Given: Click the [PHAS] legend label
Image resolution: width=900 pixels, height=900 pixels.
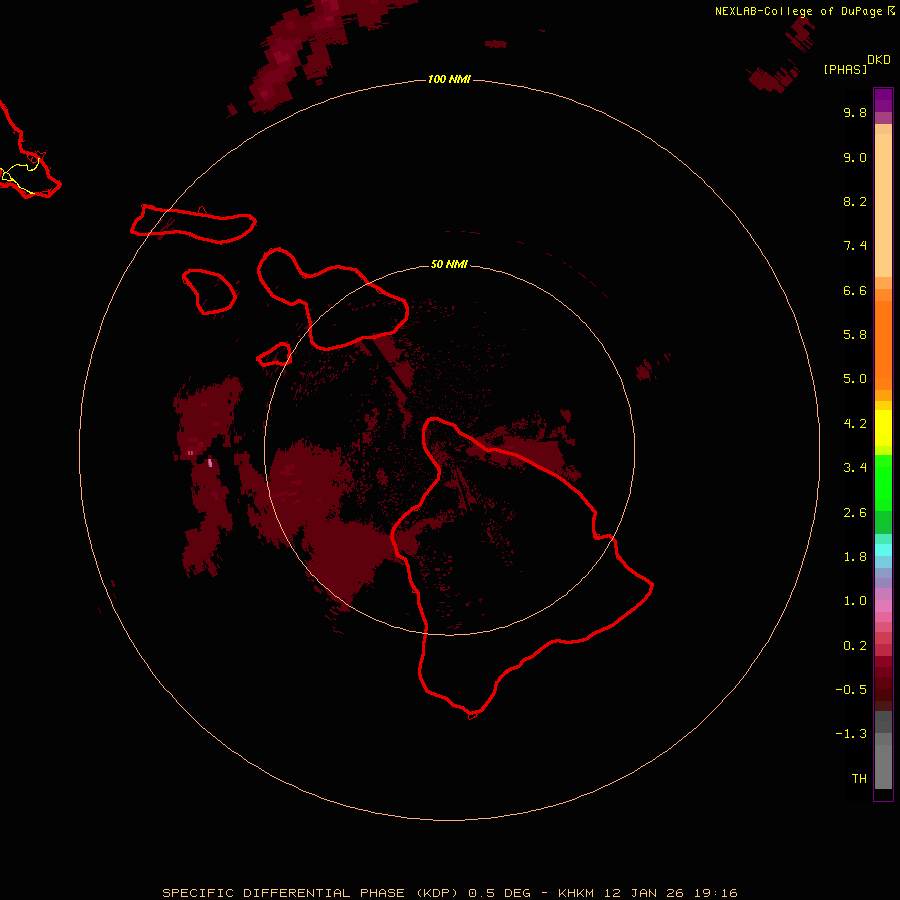Looking at the screenshot, I should tap(845, 69).
